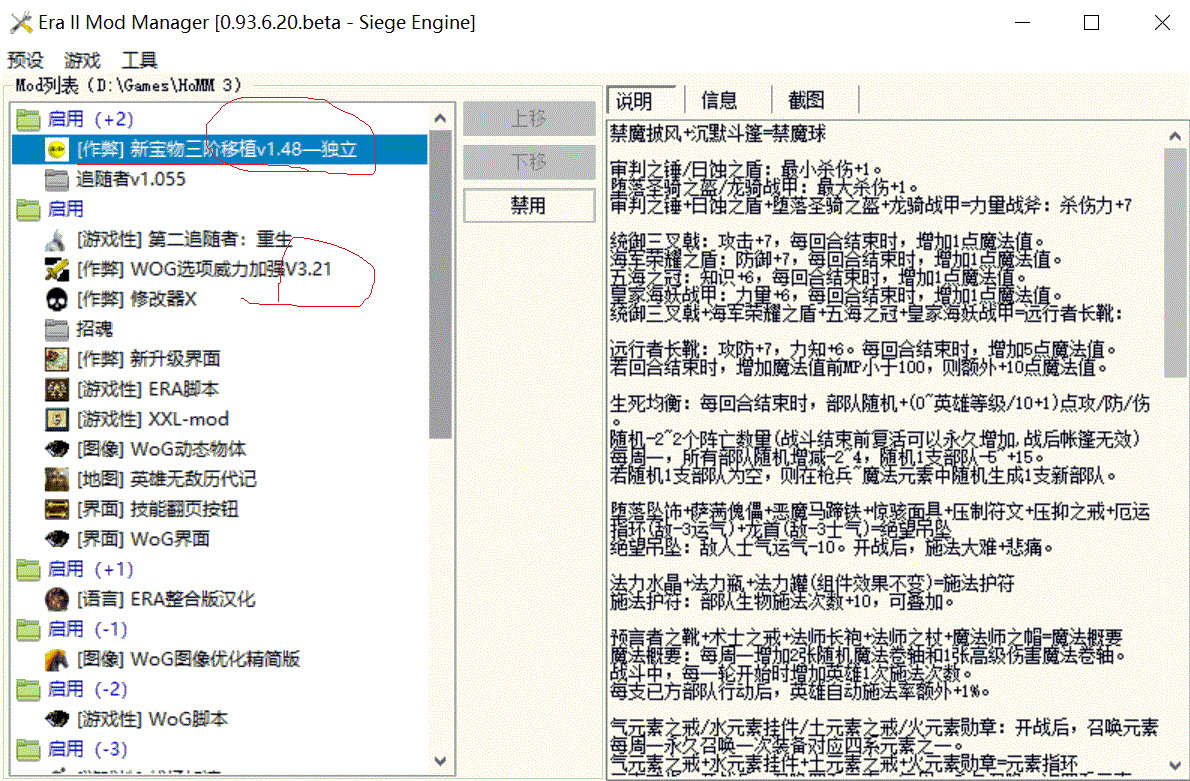The image size is (1190, 781).
Task: Collapse the 启用 group without priority number
Action: click(28, 209)
